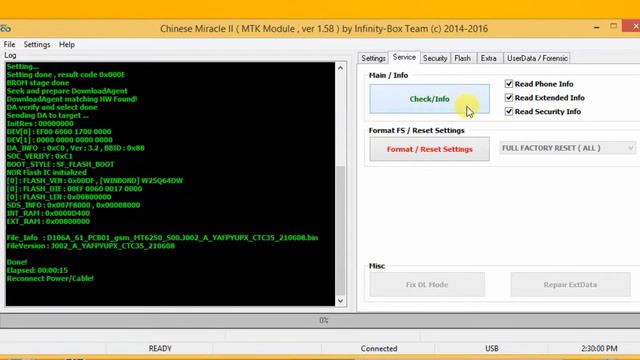Minimize the Chinese Miracle II window
Image resolution: width=640 pixels, height=360 pixels.
597,27
